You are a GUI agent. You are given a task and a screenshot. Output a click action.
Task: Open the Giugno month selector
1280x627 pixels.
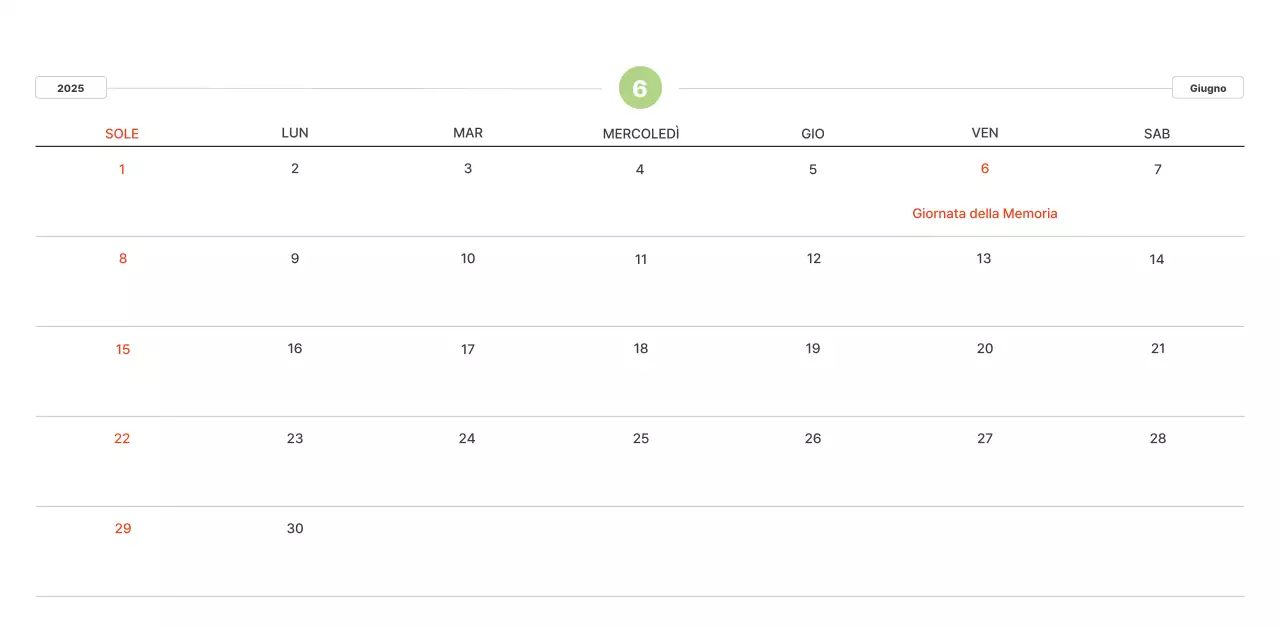[x=1207, y=88]
